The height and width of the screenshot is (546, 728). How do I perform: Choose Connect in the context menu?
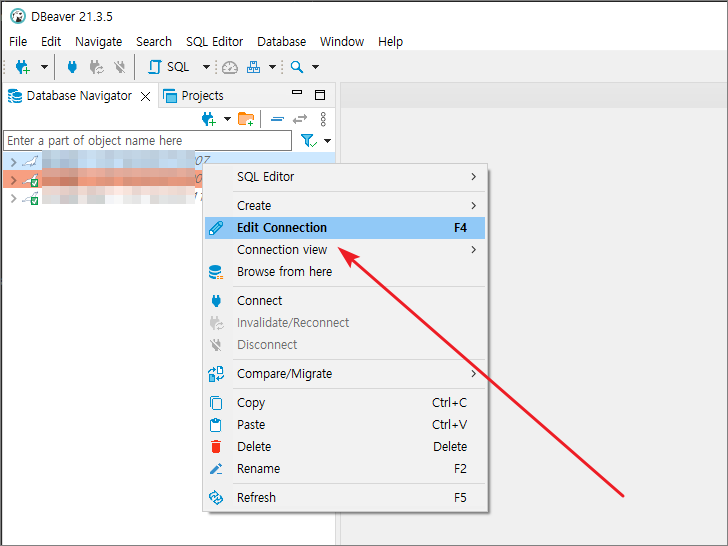tap(345, 300)
